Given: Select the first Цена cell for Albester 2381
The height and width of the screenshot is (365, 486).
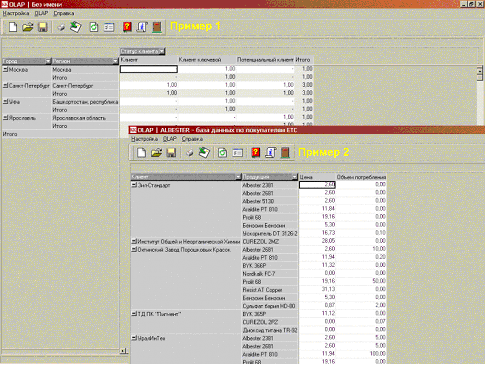Looking at the screenshot, I should pyautogui.click(x=317, y=184).
